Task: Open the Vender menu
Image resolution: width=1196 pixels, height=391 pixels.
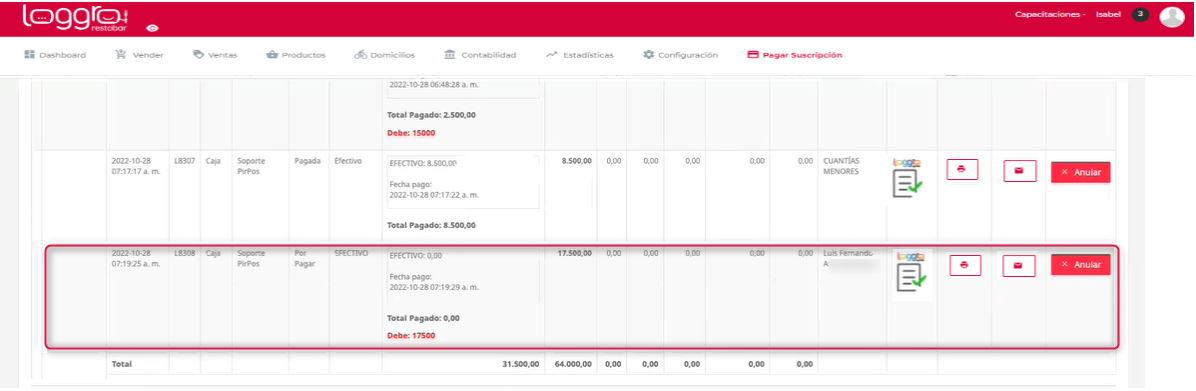Action: 139,55
